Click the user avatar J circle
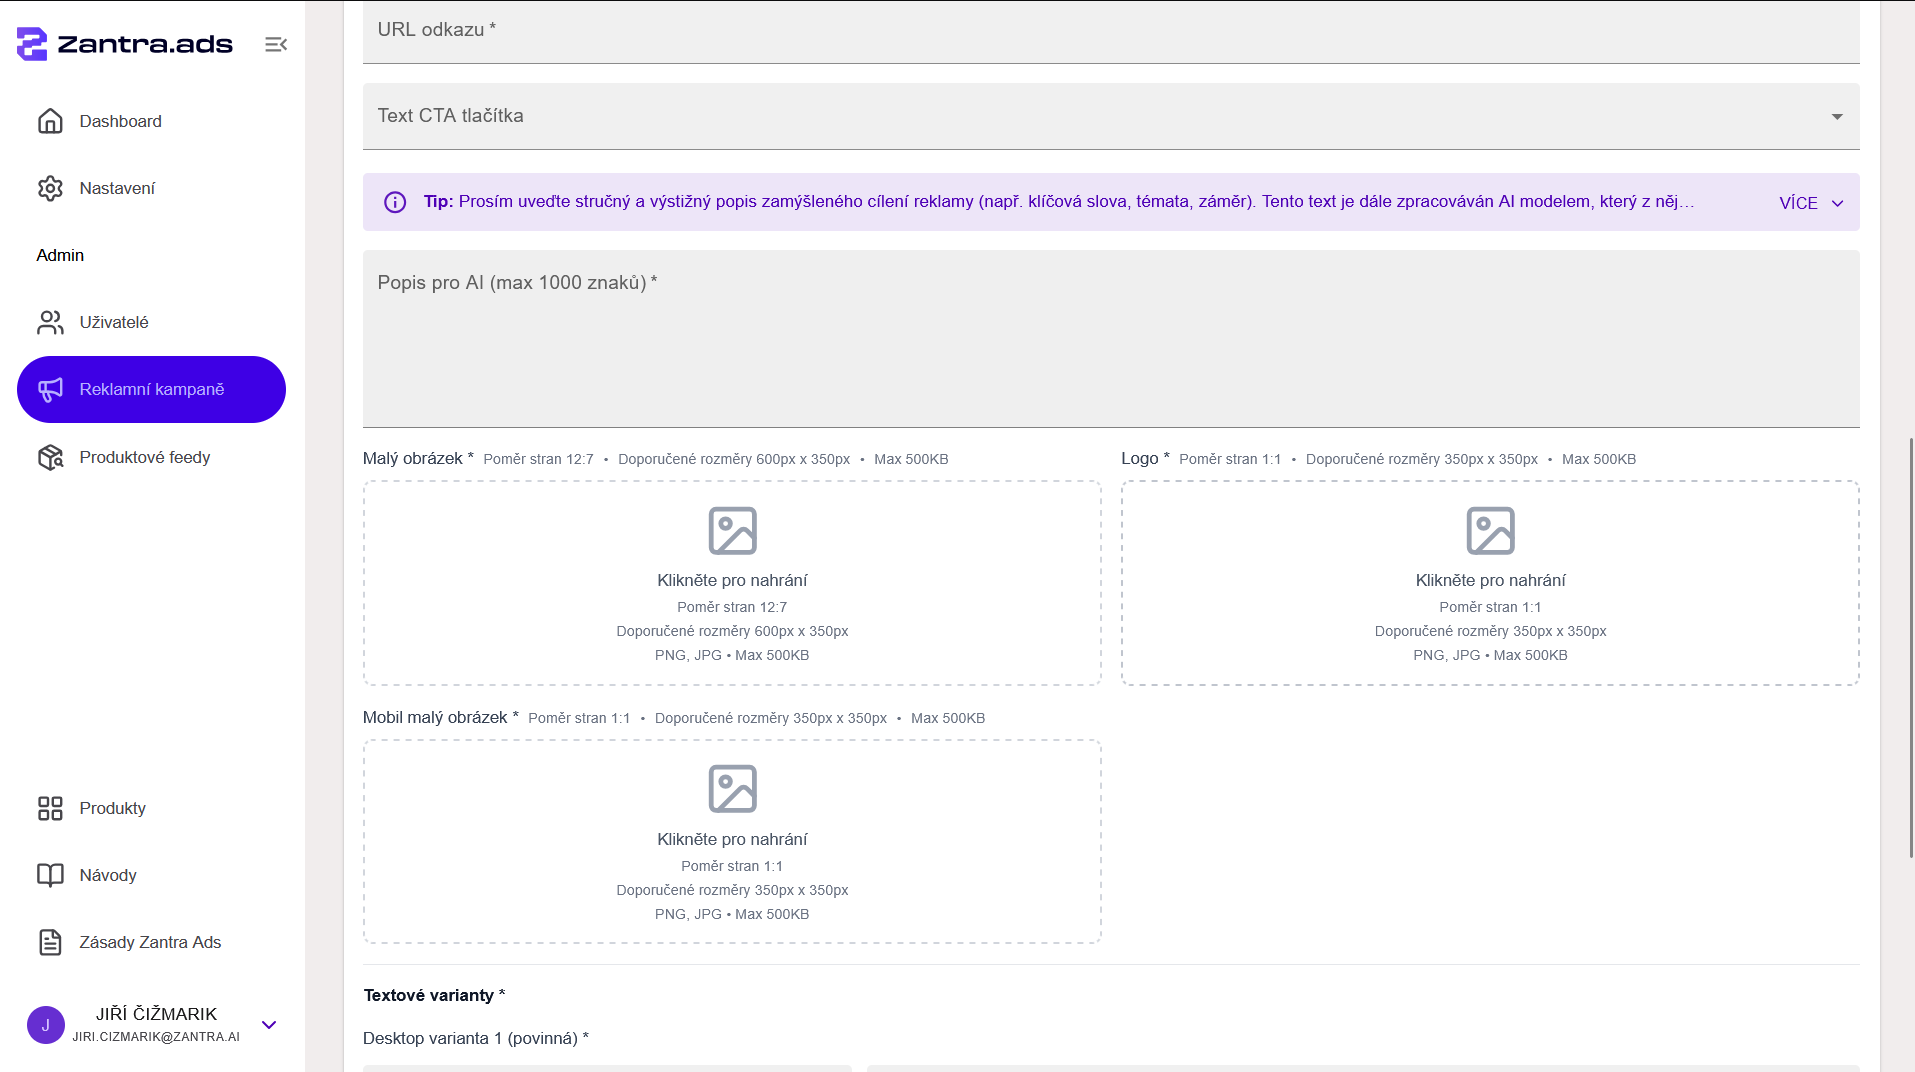1915x1072 pixels. tap(46, 1025)
